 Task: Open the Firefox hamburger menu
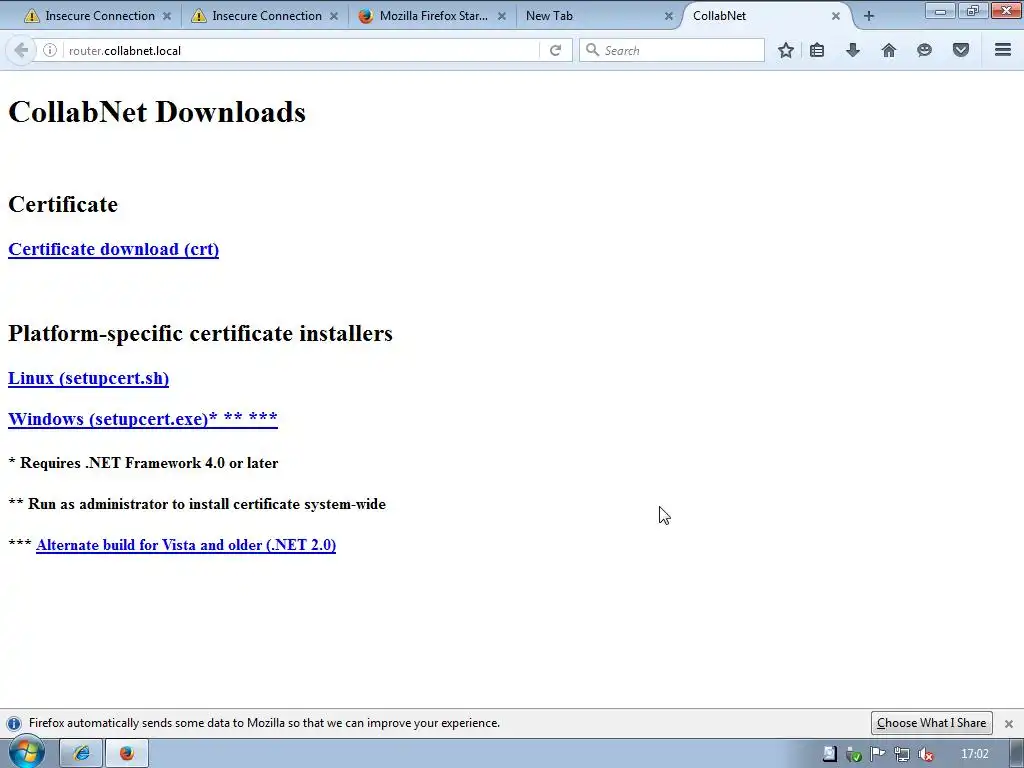[x=1003, y=50]
